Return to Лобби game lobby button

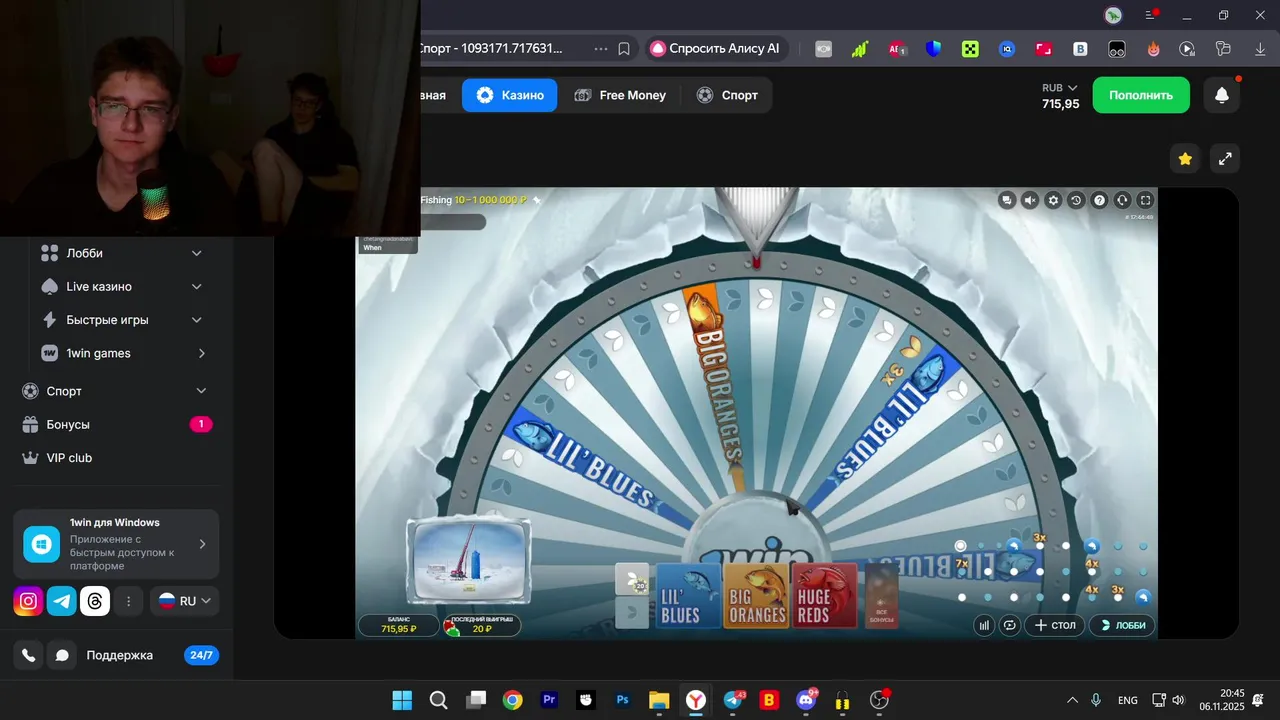click(x=1122, y=625)
